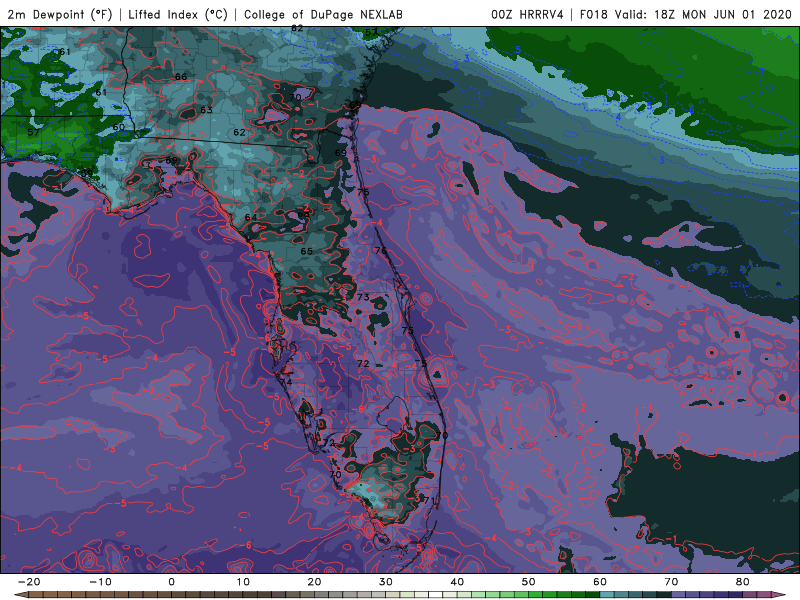The image size is (800, 600).
Task: Click the 30 label on the color scale
Action: click(386, 582)
